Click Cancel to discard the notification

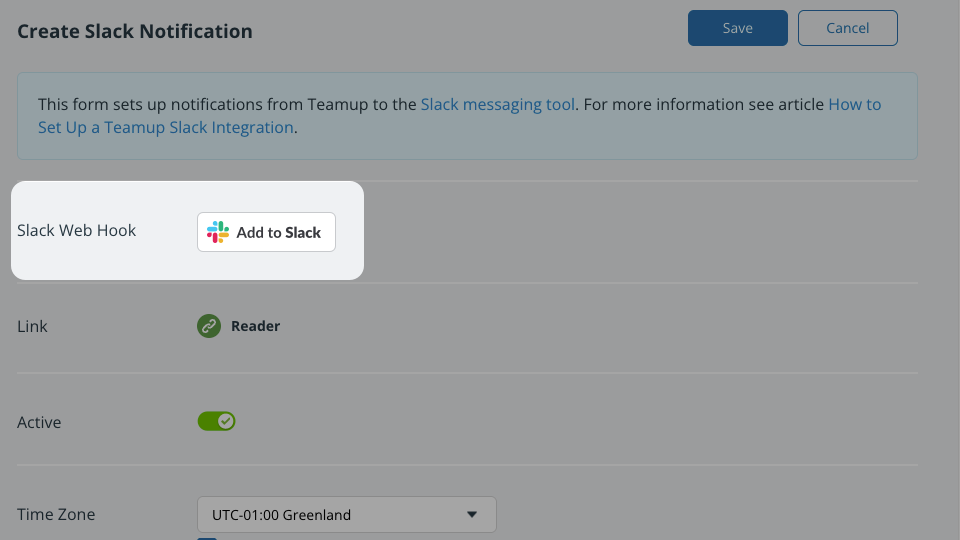pos(847,28)
